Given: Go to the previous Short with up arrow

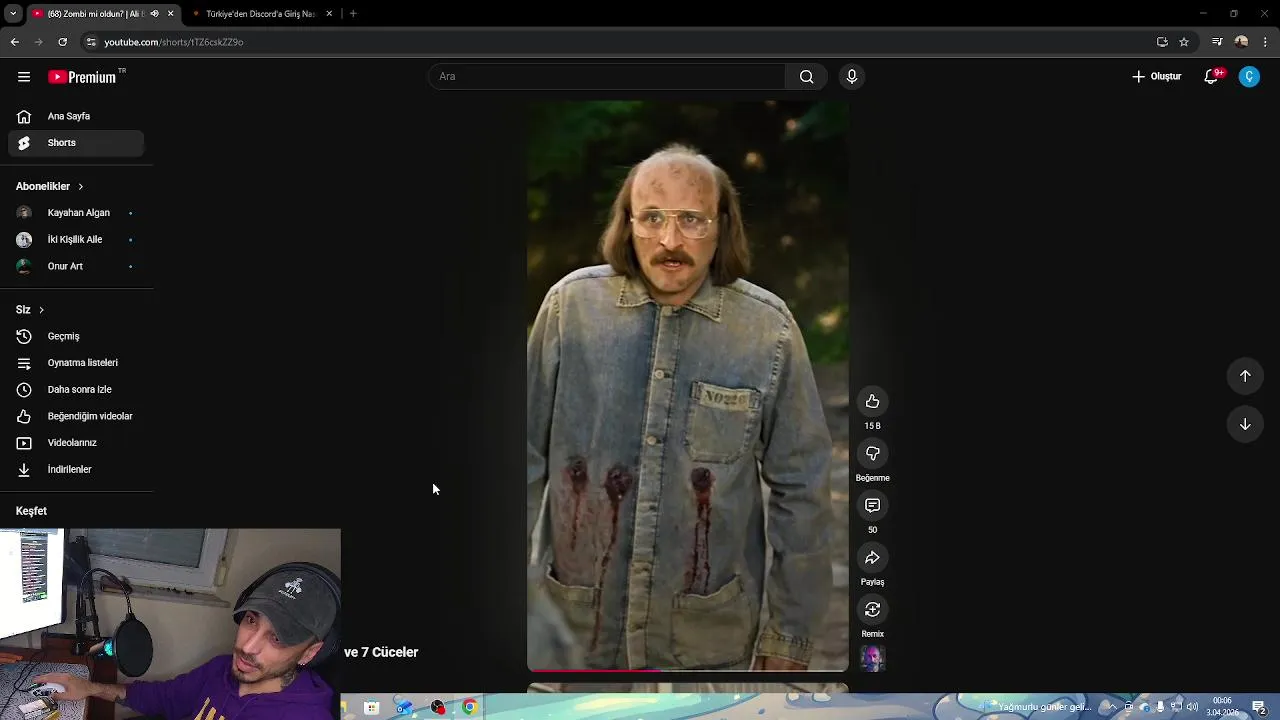Looking at the screenshot, I should point(1245,376).
